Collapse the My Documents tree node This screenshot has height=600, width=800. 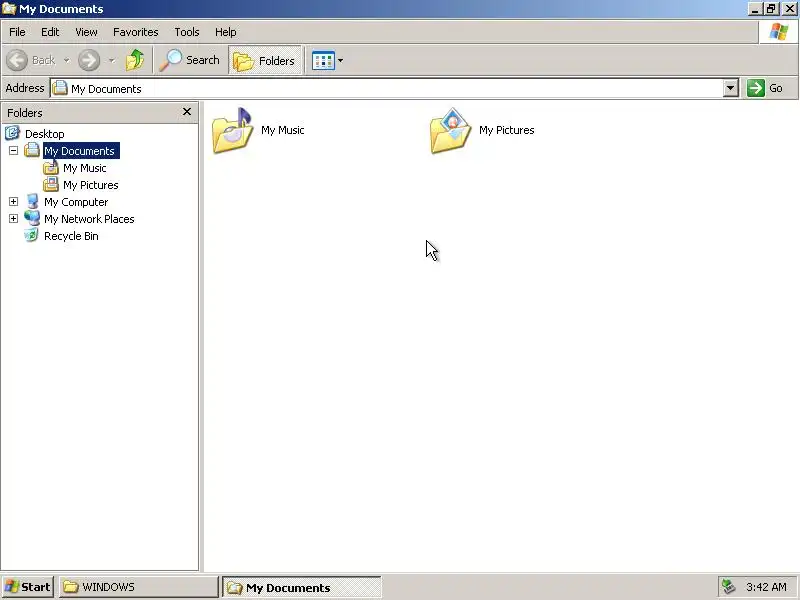pos(14,151)
